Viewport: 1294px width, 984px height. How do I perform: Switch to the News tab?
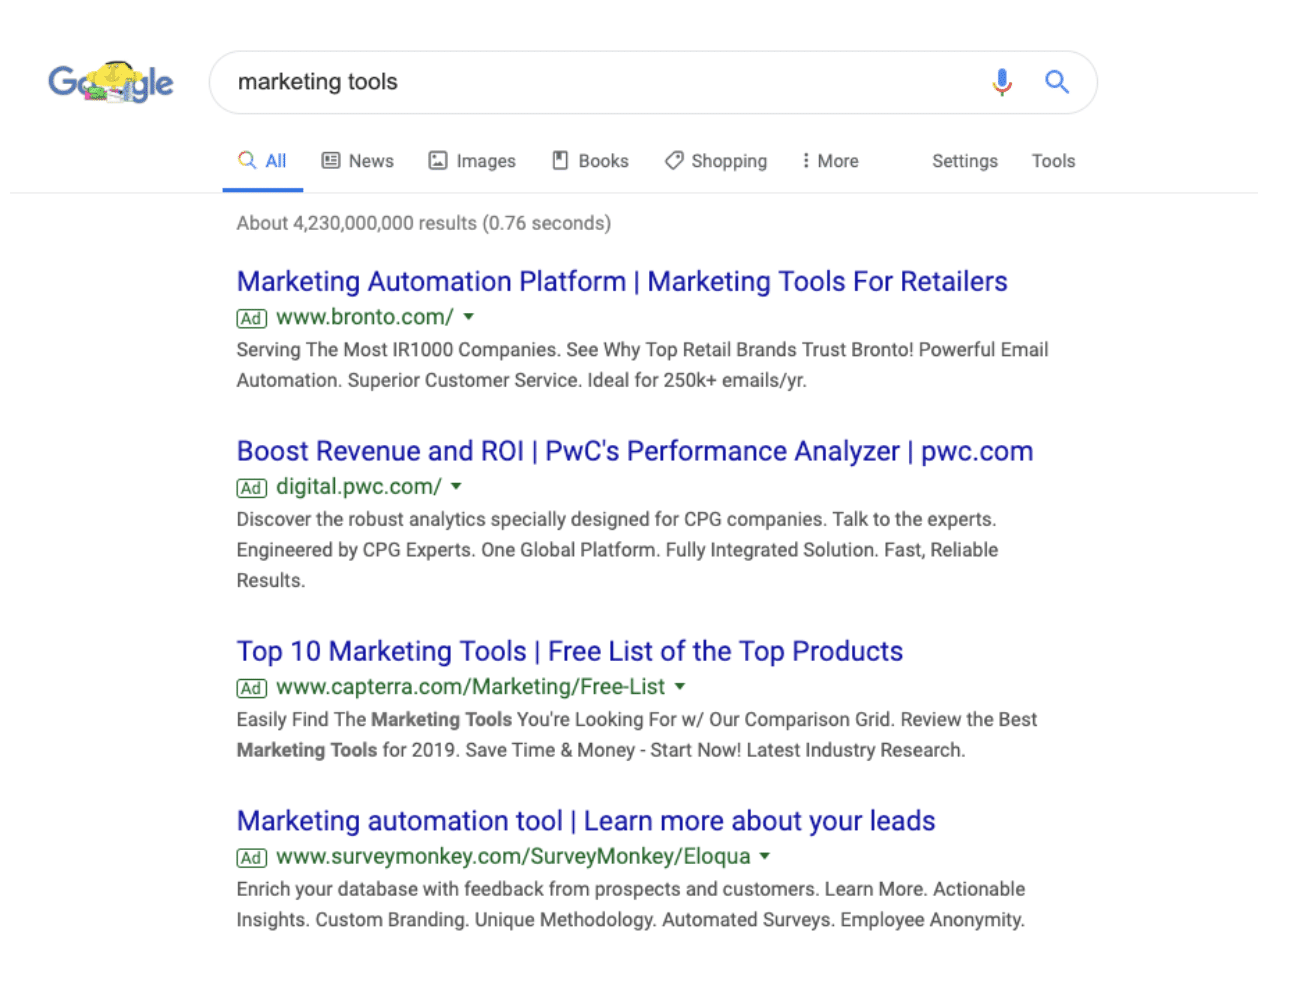click(358, 161)
